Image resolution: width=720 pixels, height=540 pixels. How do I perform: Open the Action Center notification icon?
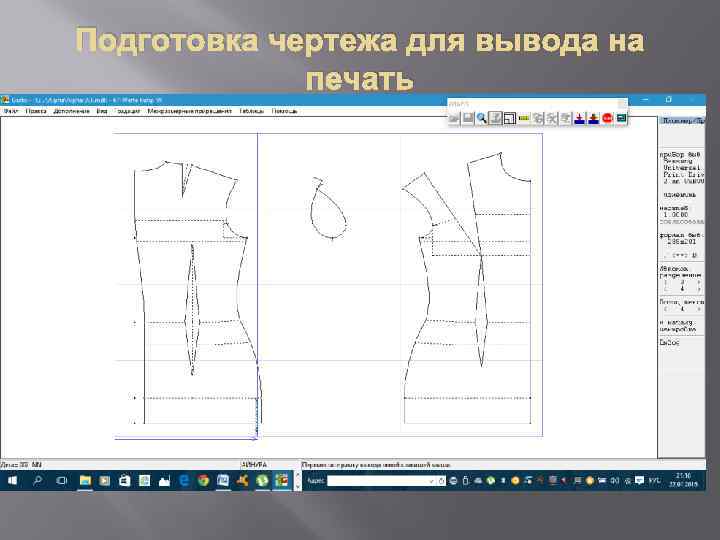(639, 480)
